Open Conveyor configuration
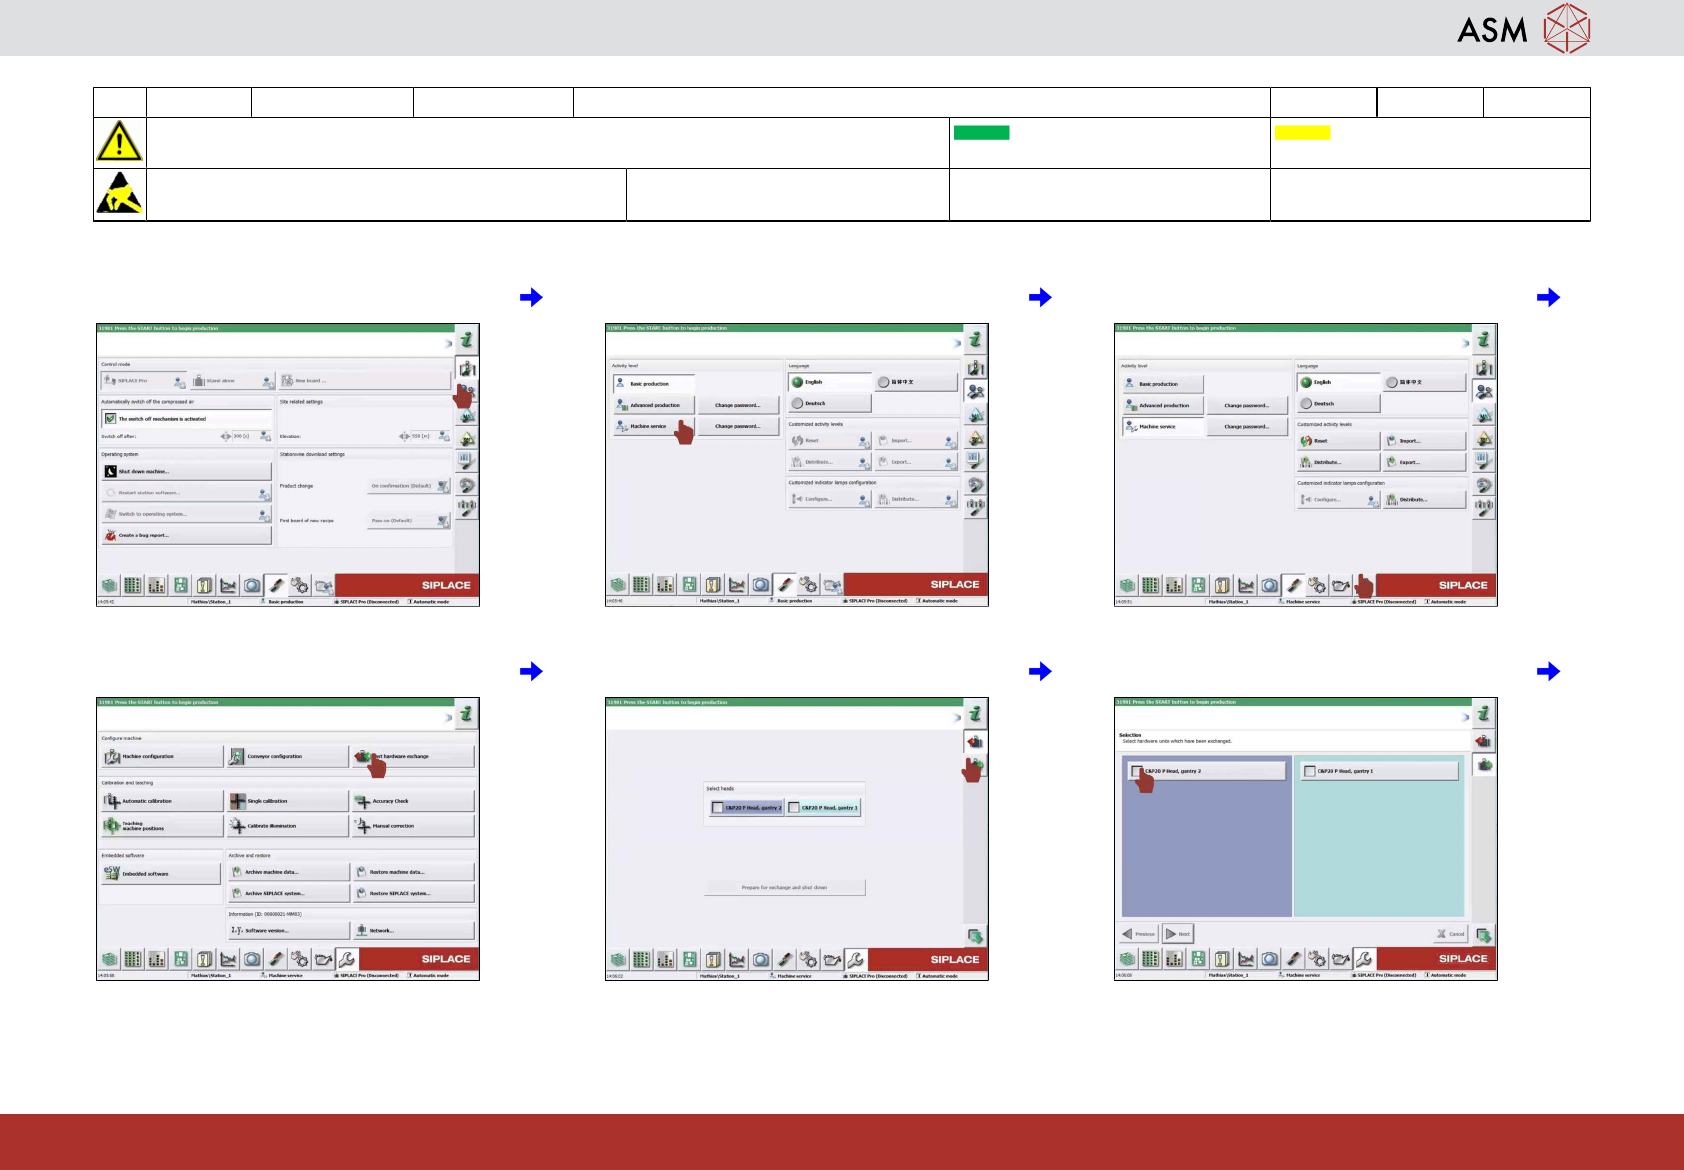This screenshot has height=1170, width=1684. (288, 757)
